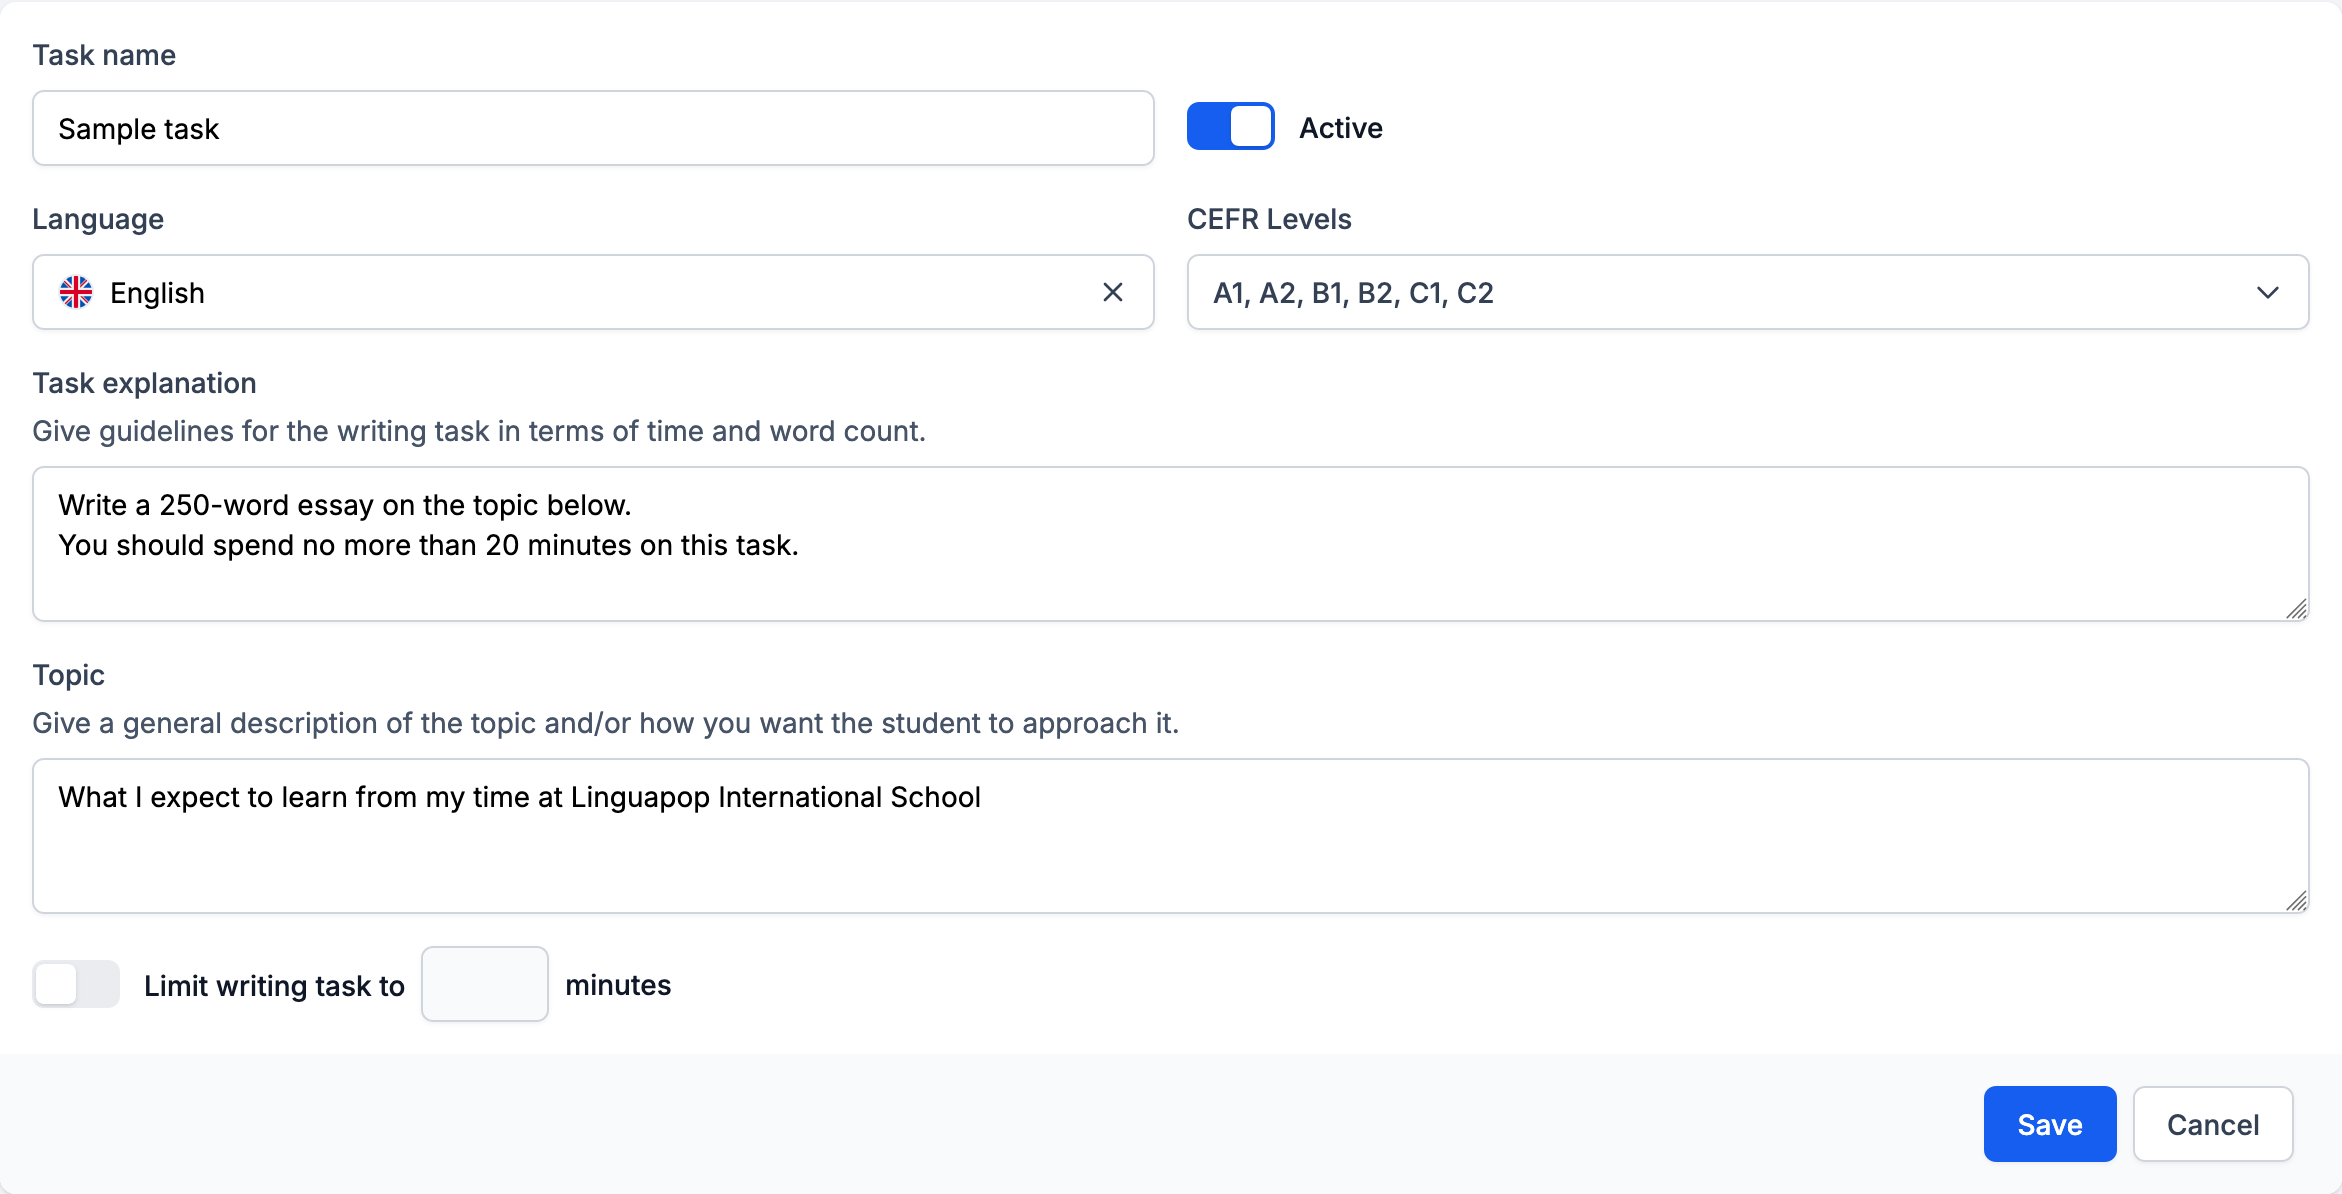
Task: Click the minutes input box
Action: (x=484, y=984)
